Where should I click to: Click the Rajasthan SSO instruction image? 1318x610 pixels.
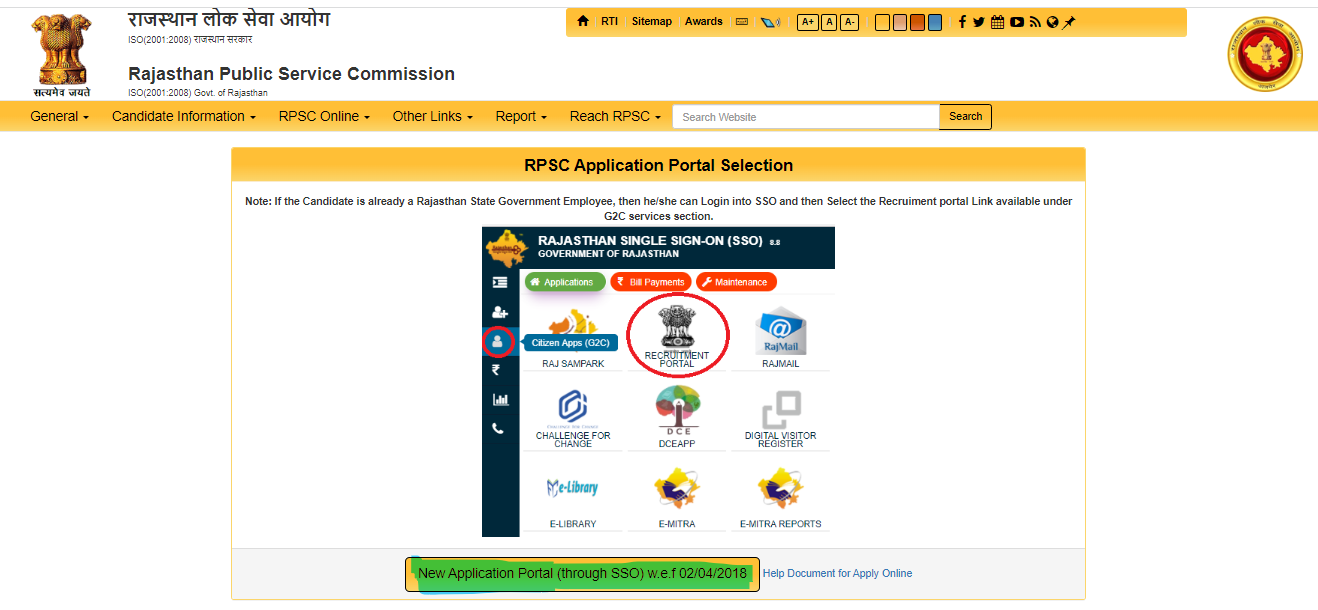tap(658, 382)
